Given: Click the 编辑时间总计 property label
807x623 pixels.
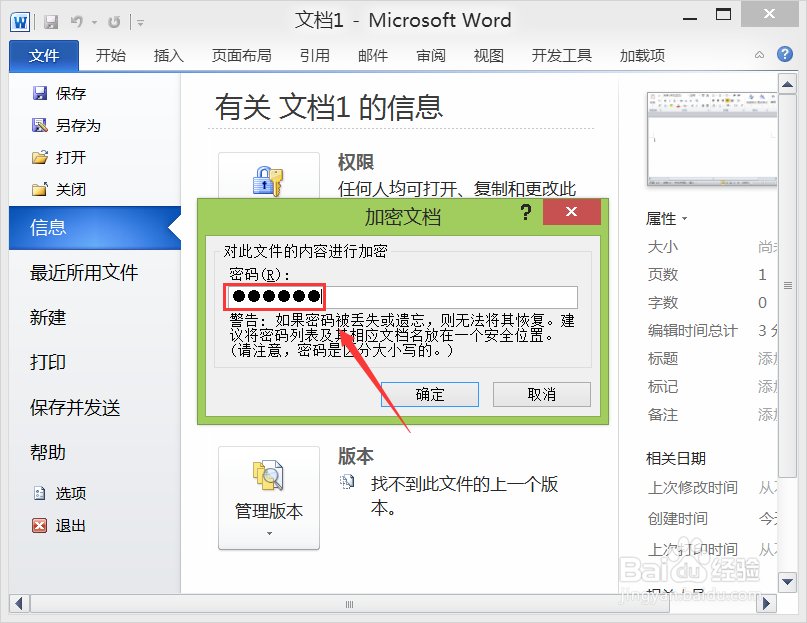Looking at the screenshot, I should [693, 331].
